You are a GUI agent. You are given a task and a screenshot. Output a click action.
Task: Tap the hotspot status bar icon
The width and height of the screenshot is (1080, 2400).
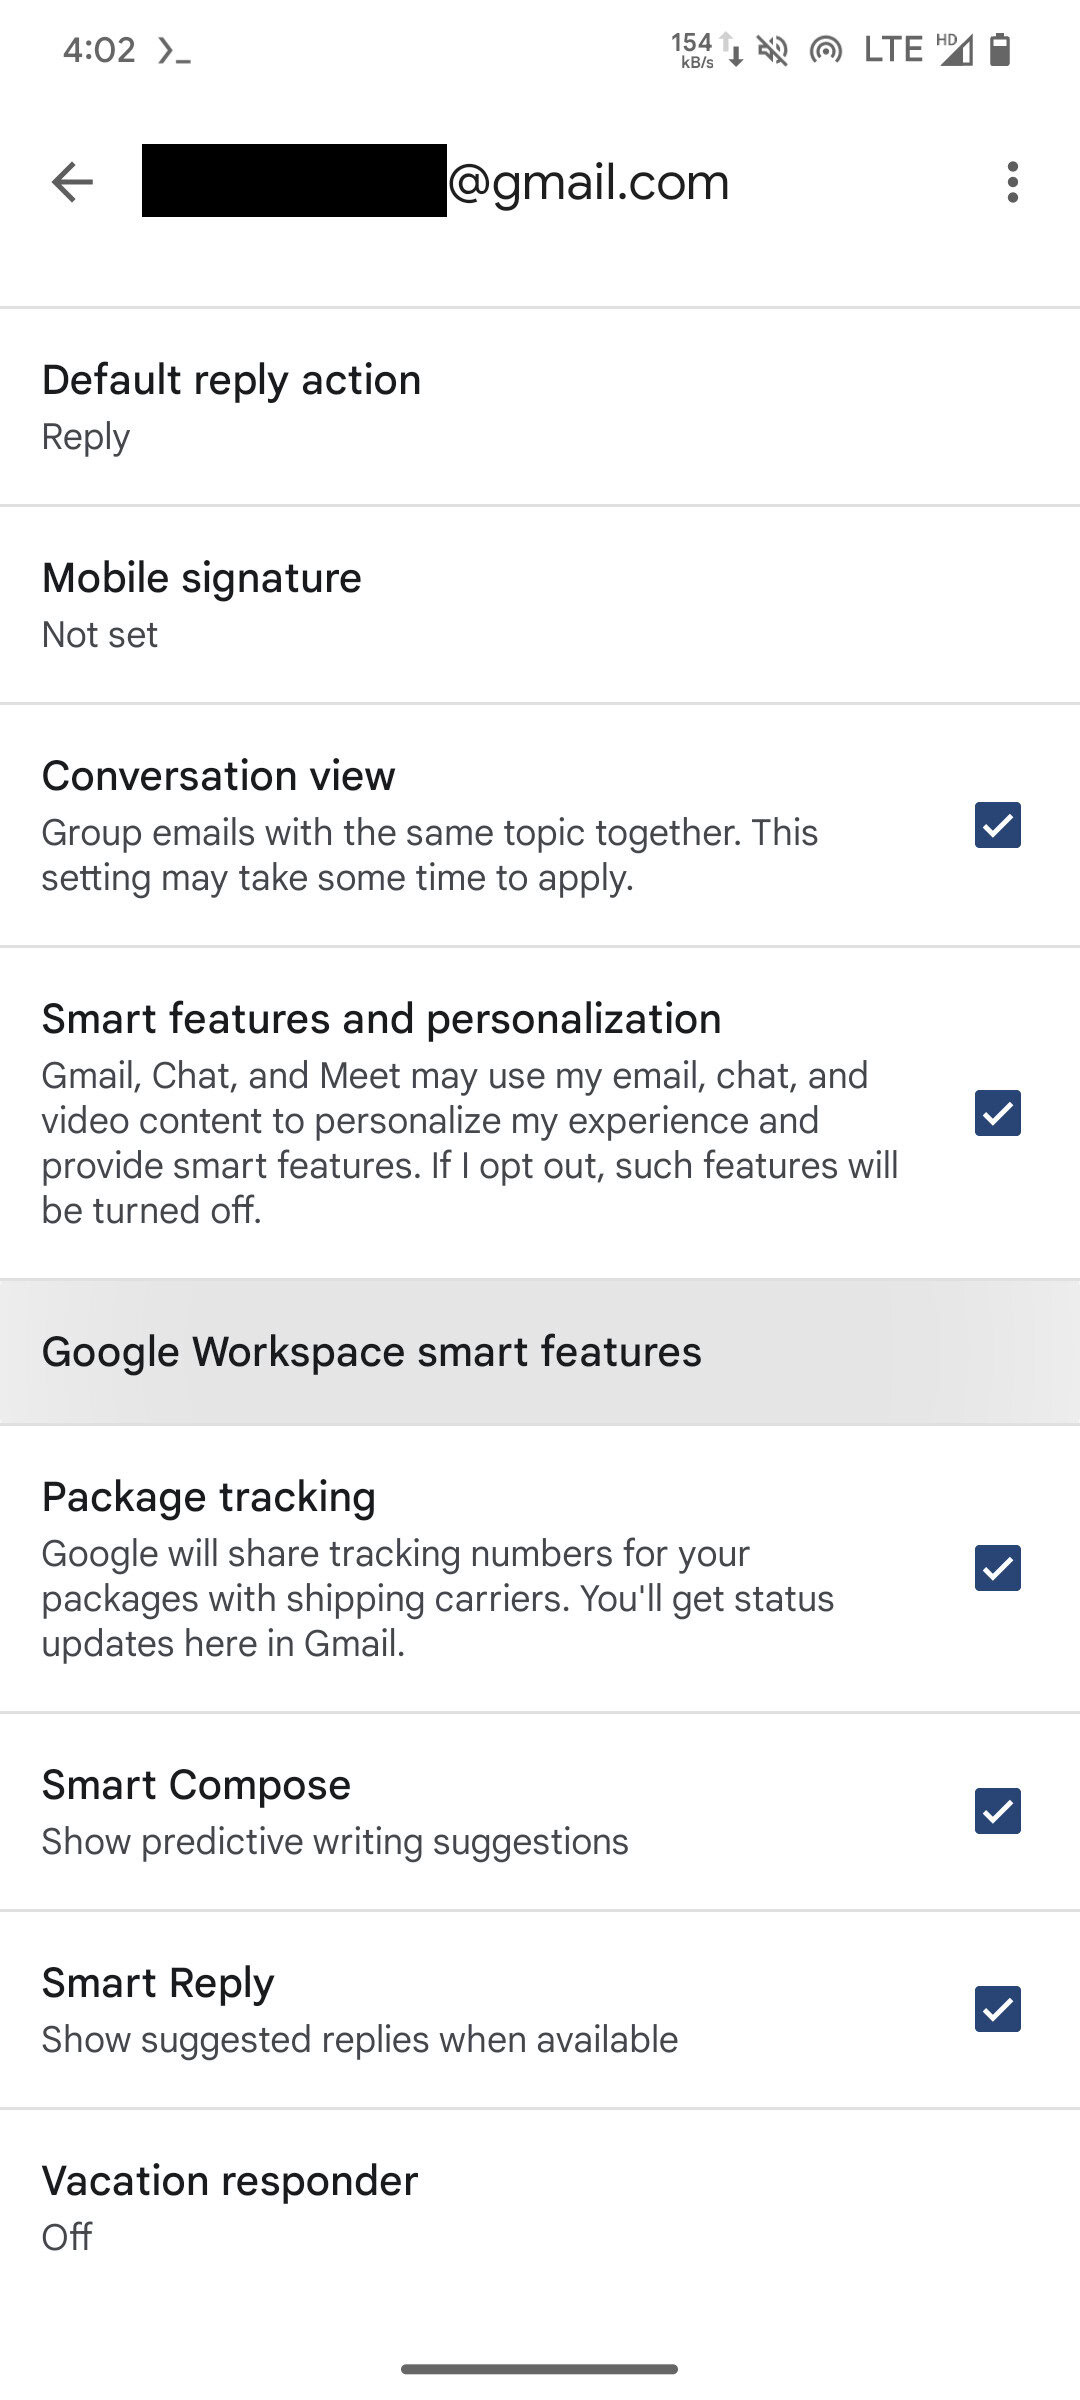(826, 49)
